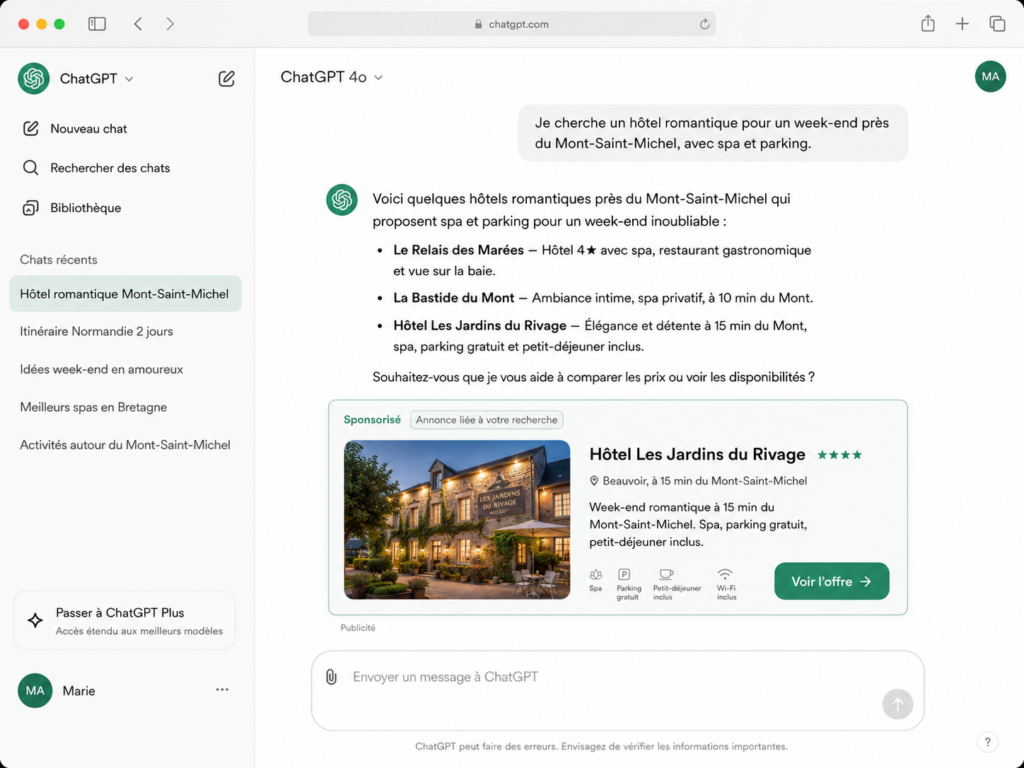Click the ChatGPT avatar beside the response
The width and height of the screenshot is (1024, 768).
click(342, 200)
